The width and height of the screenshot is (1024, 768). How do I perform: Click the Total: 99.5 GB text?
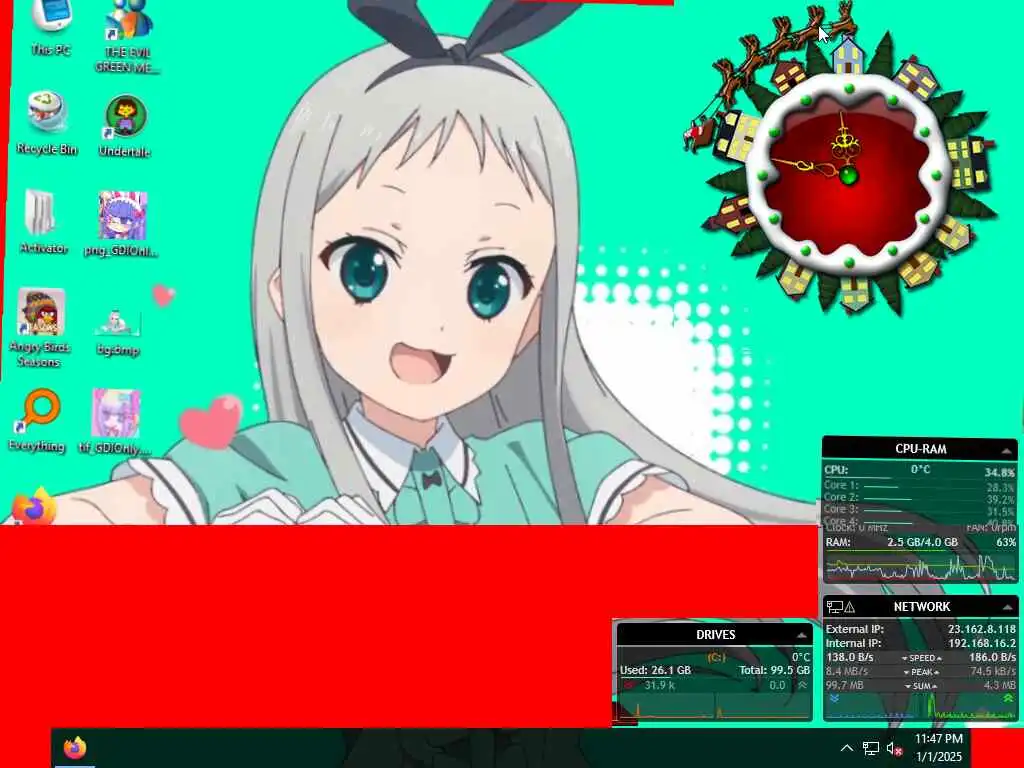(775, 671)
